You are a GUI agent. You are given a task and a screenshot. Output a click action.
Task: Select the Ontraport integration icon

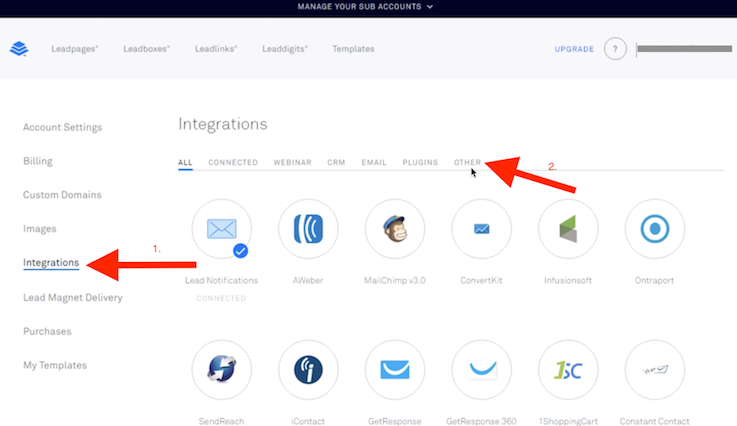pyautogui.click(x=655, y=229)
